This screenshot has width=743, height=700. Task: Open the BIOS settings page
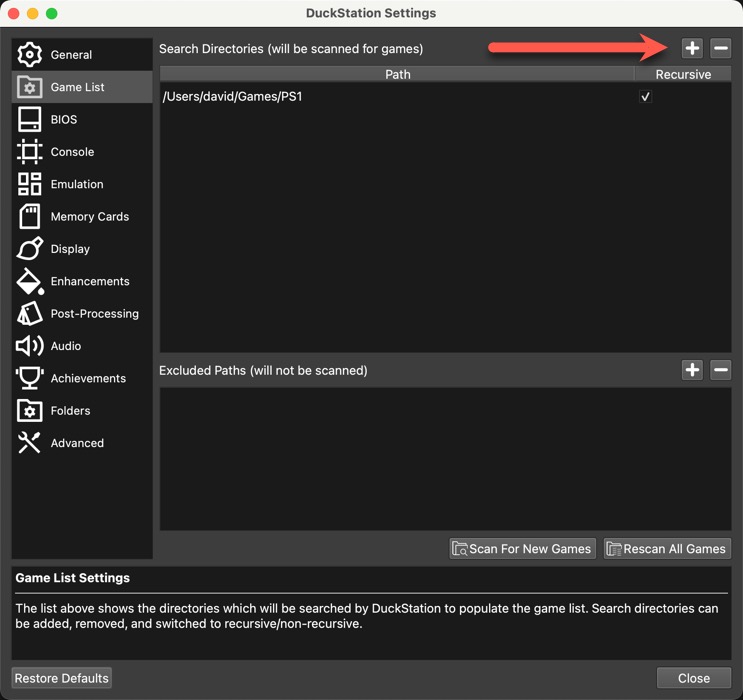[x=82, y=119]
